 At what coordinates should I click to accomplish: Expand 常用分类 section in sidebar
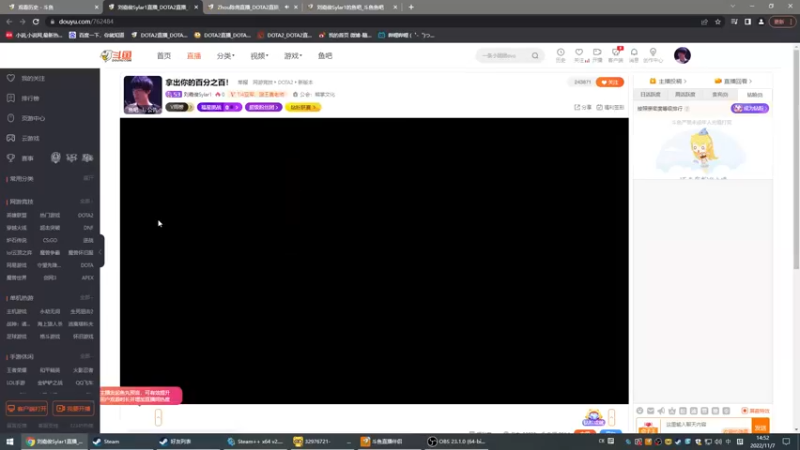88,178
